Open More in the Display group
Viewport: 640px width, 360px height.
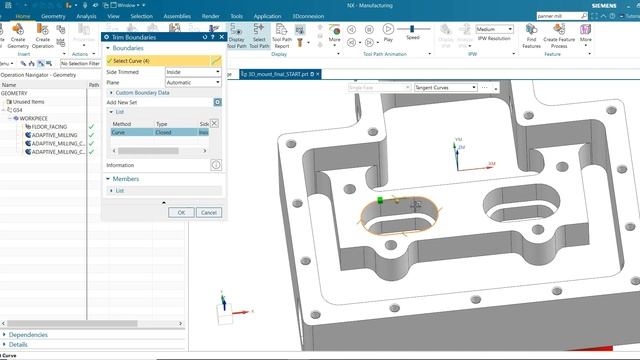[x=335, y=34]
